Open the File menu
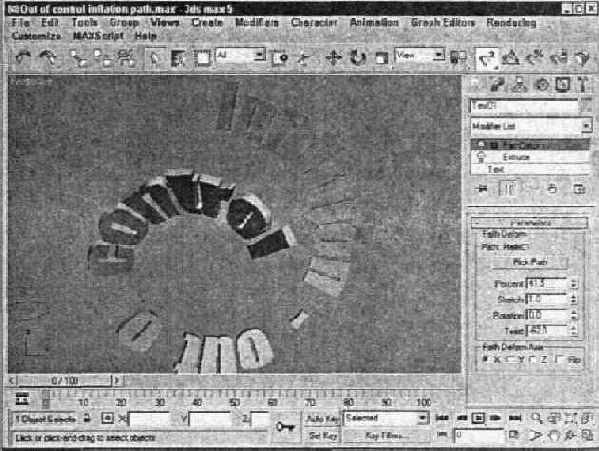 point(20,23)
